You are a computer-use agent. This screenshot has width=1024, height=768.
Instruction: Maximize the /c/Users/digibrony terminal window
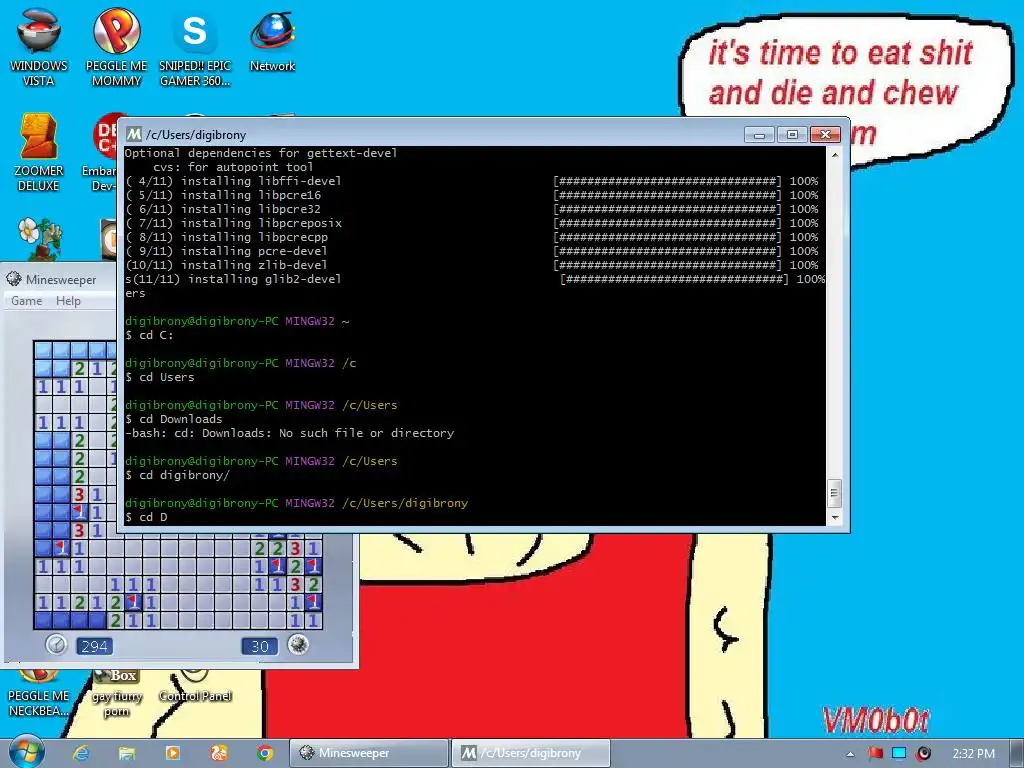792,135
